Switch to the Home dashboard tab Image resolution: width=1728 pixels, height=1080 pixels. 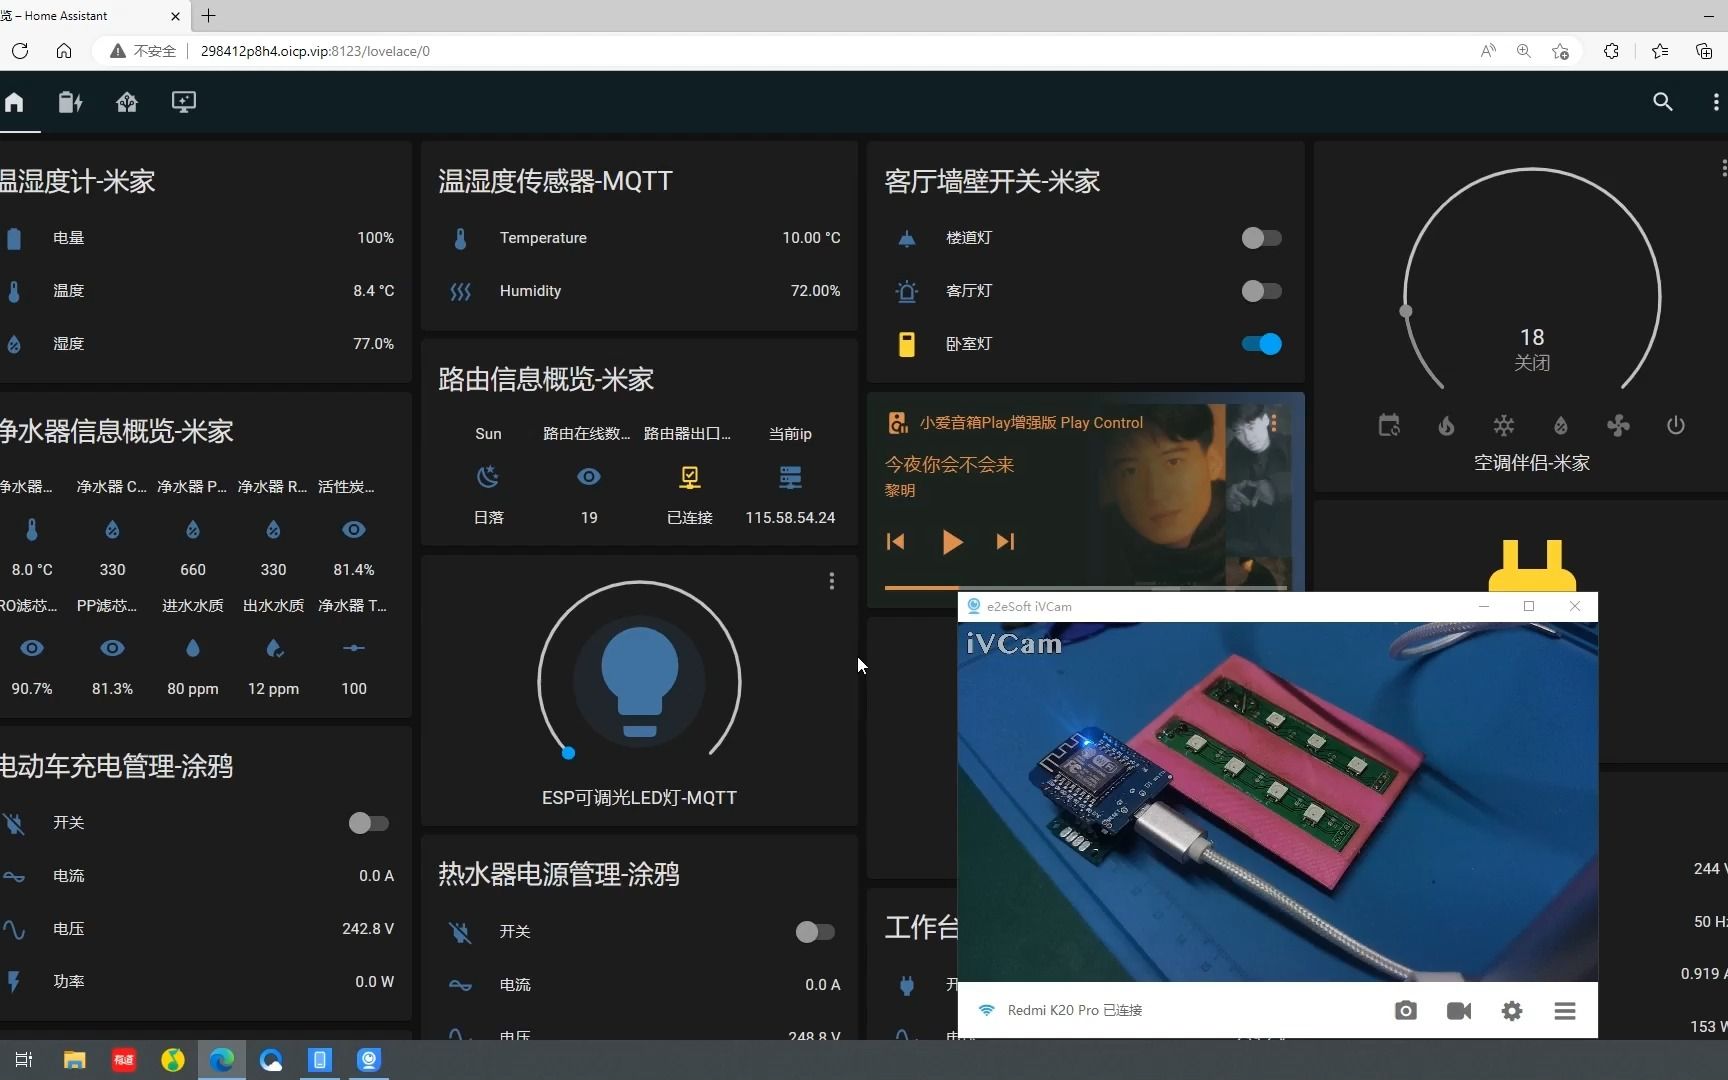click(x=15, y=102)
